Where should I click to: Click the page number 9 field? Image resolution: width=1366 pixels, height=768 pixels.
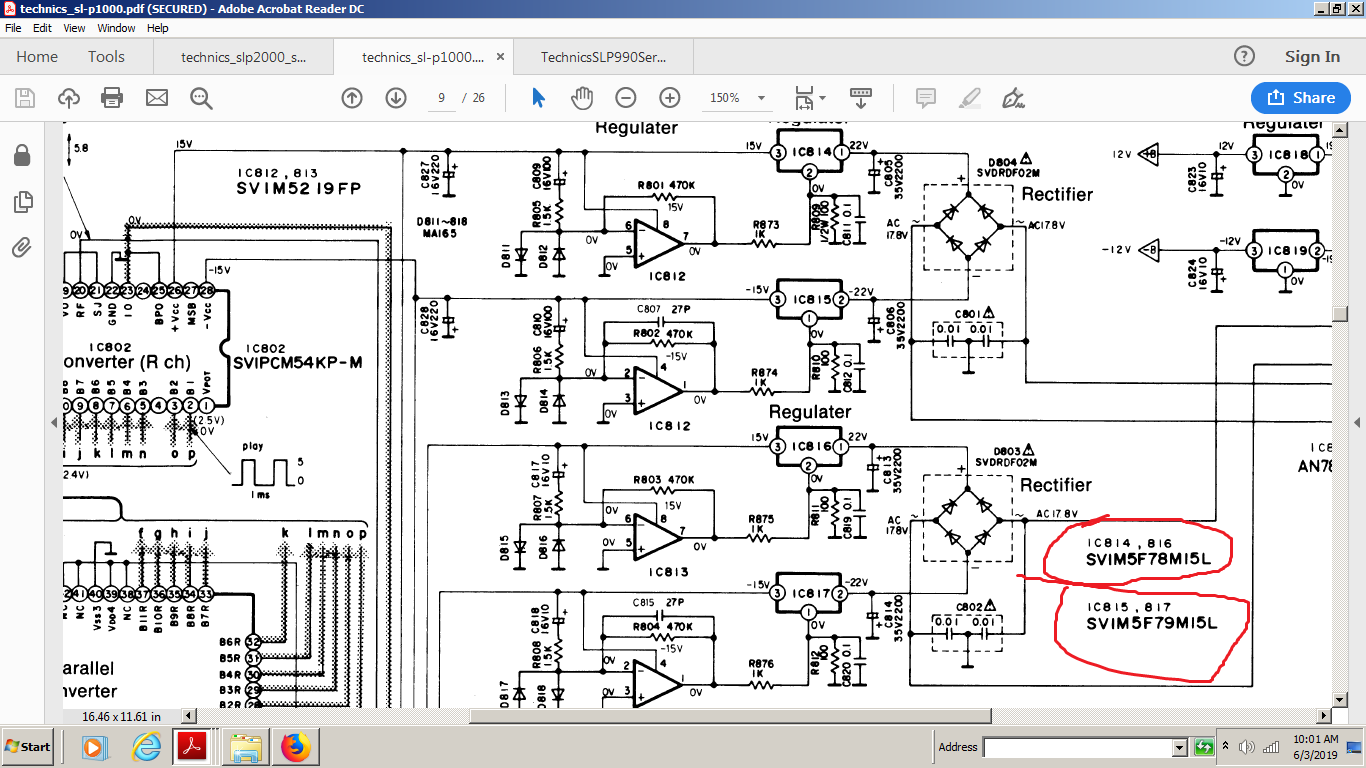coord(441,98)
